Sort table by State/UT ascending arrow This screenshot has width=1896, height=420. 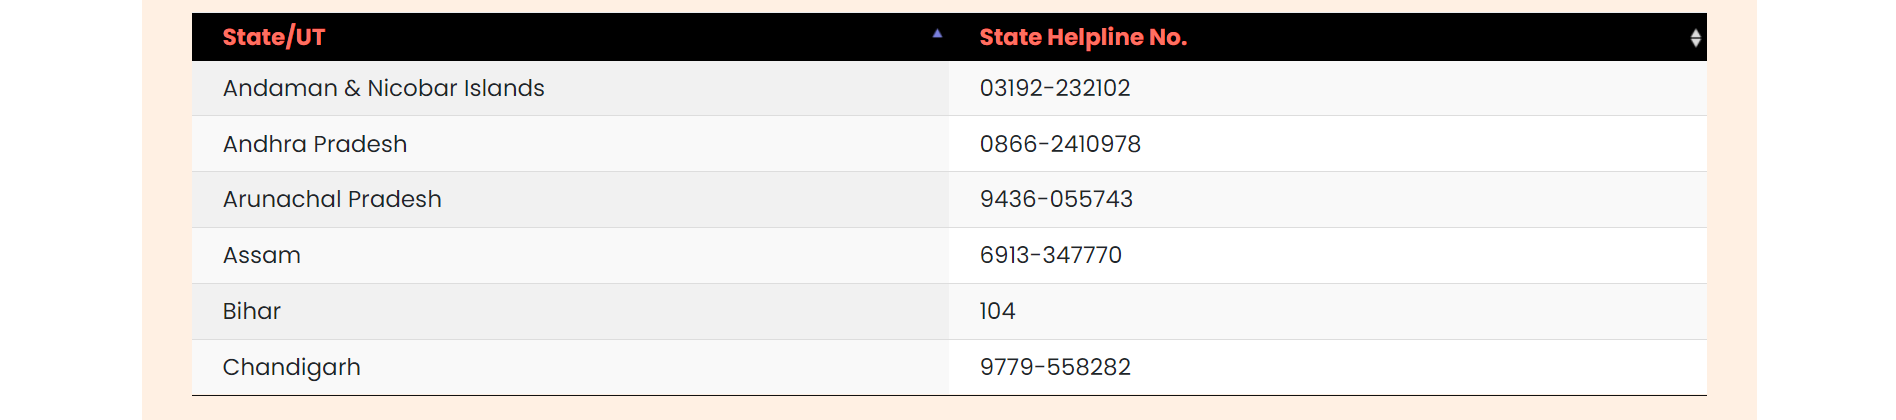click(937, 34)
